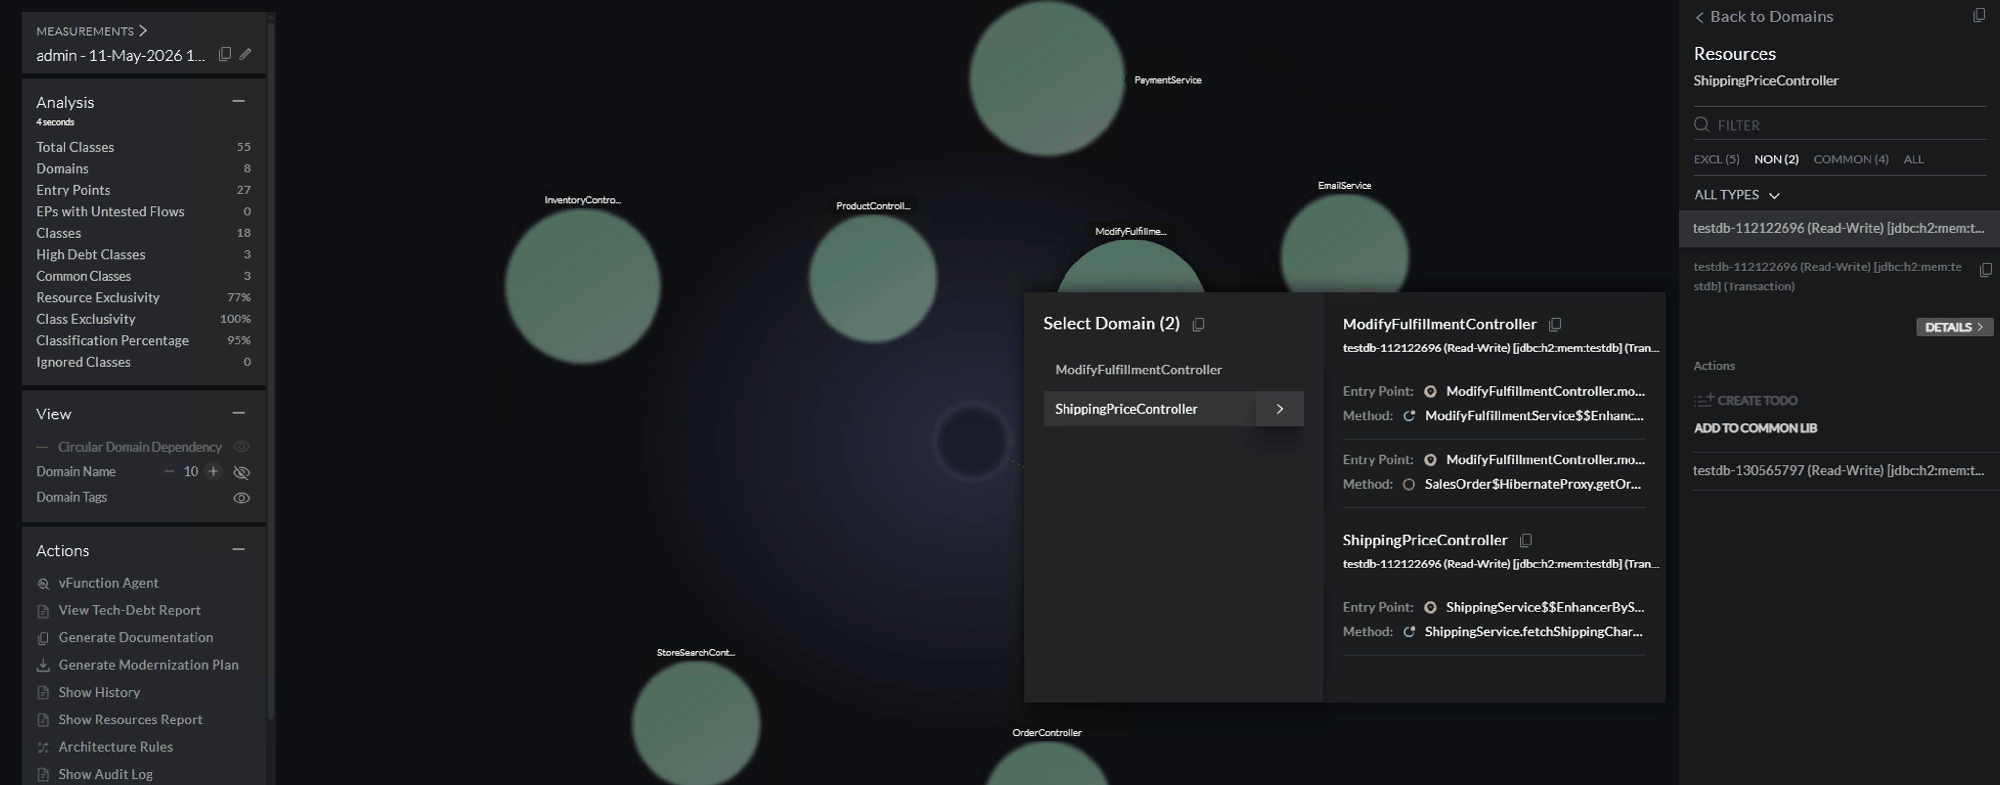
Task: Click the Show History icon
Action: tap(43, 693)
